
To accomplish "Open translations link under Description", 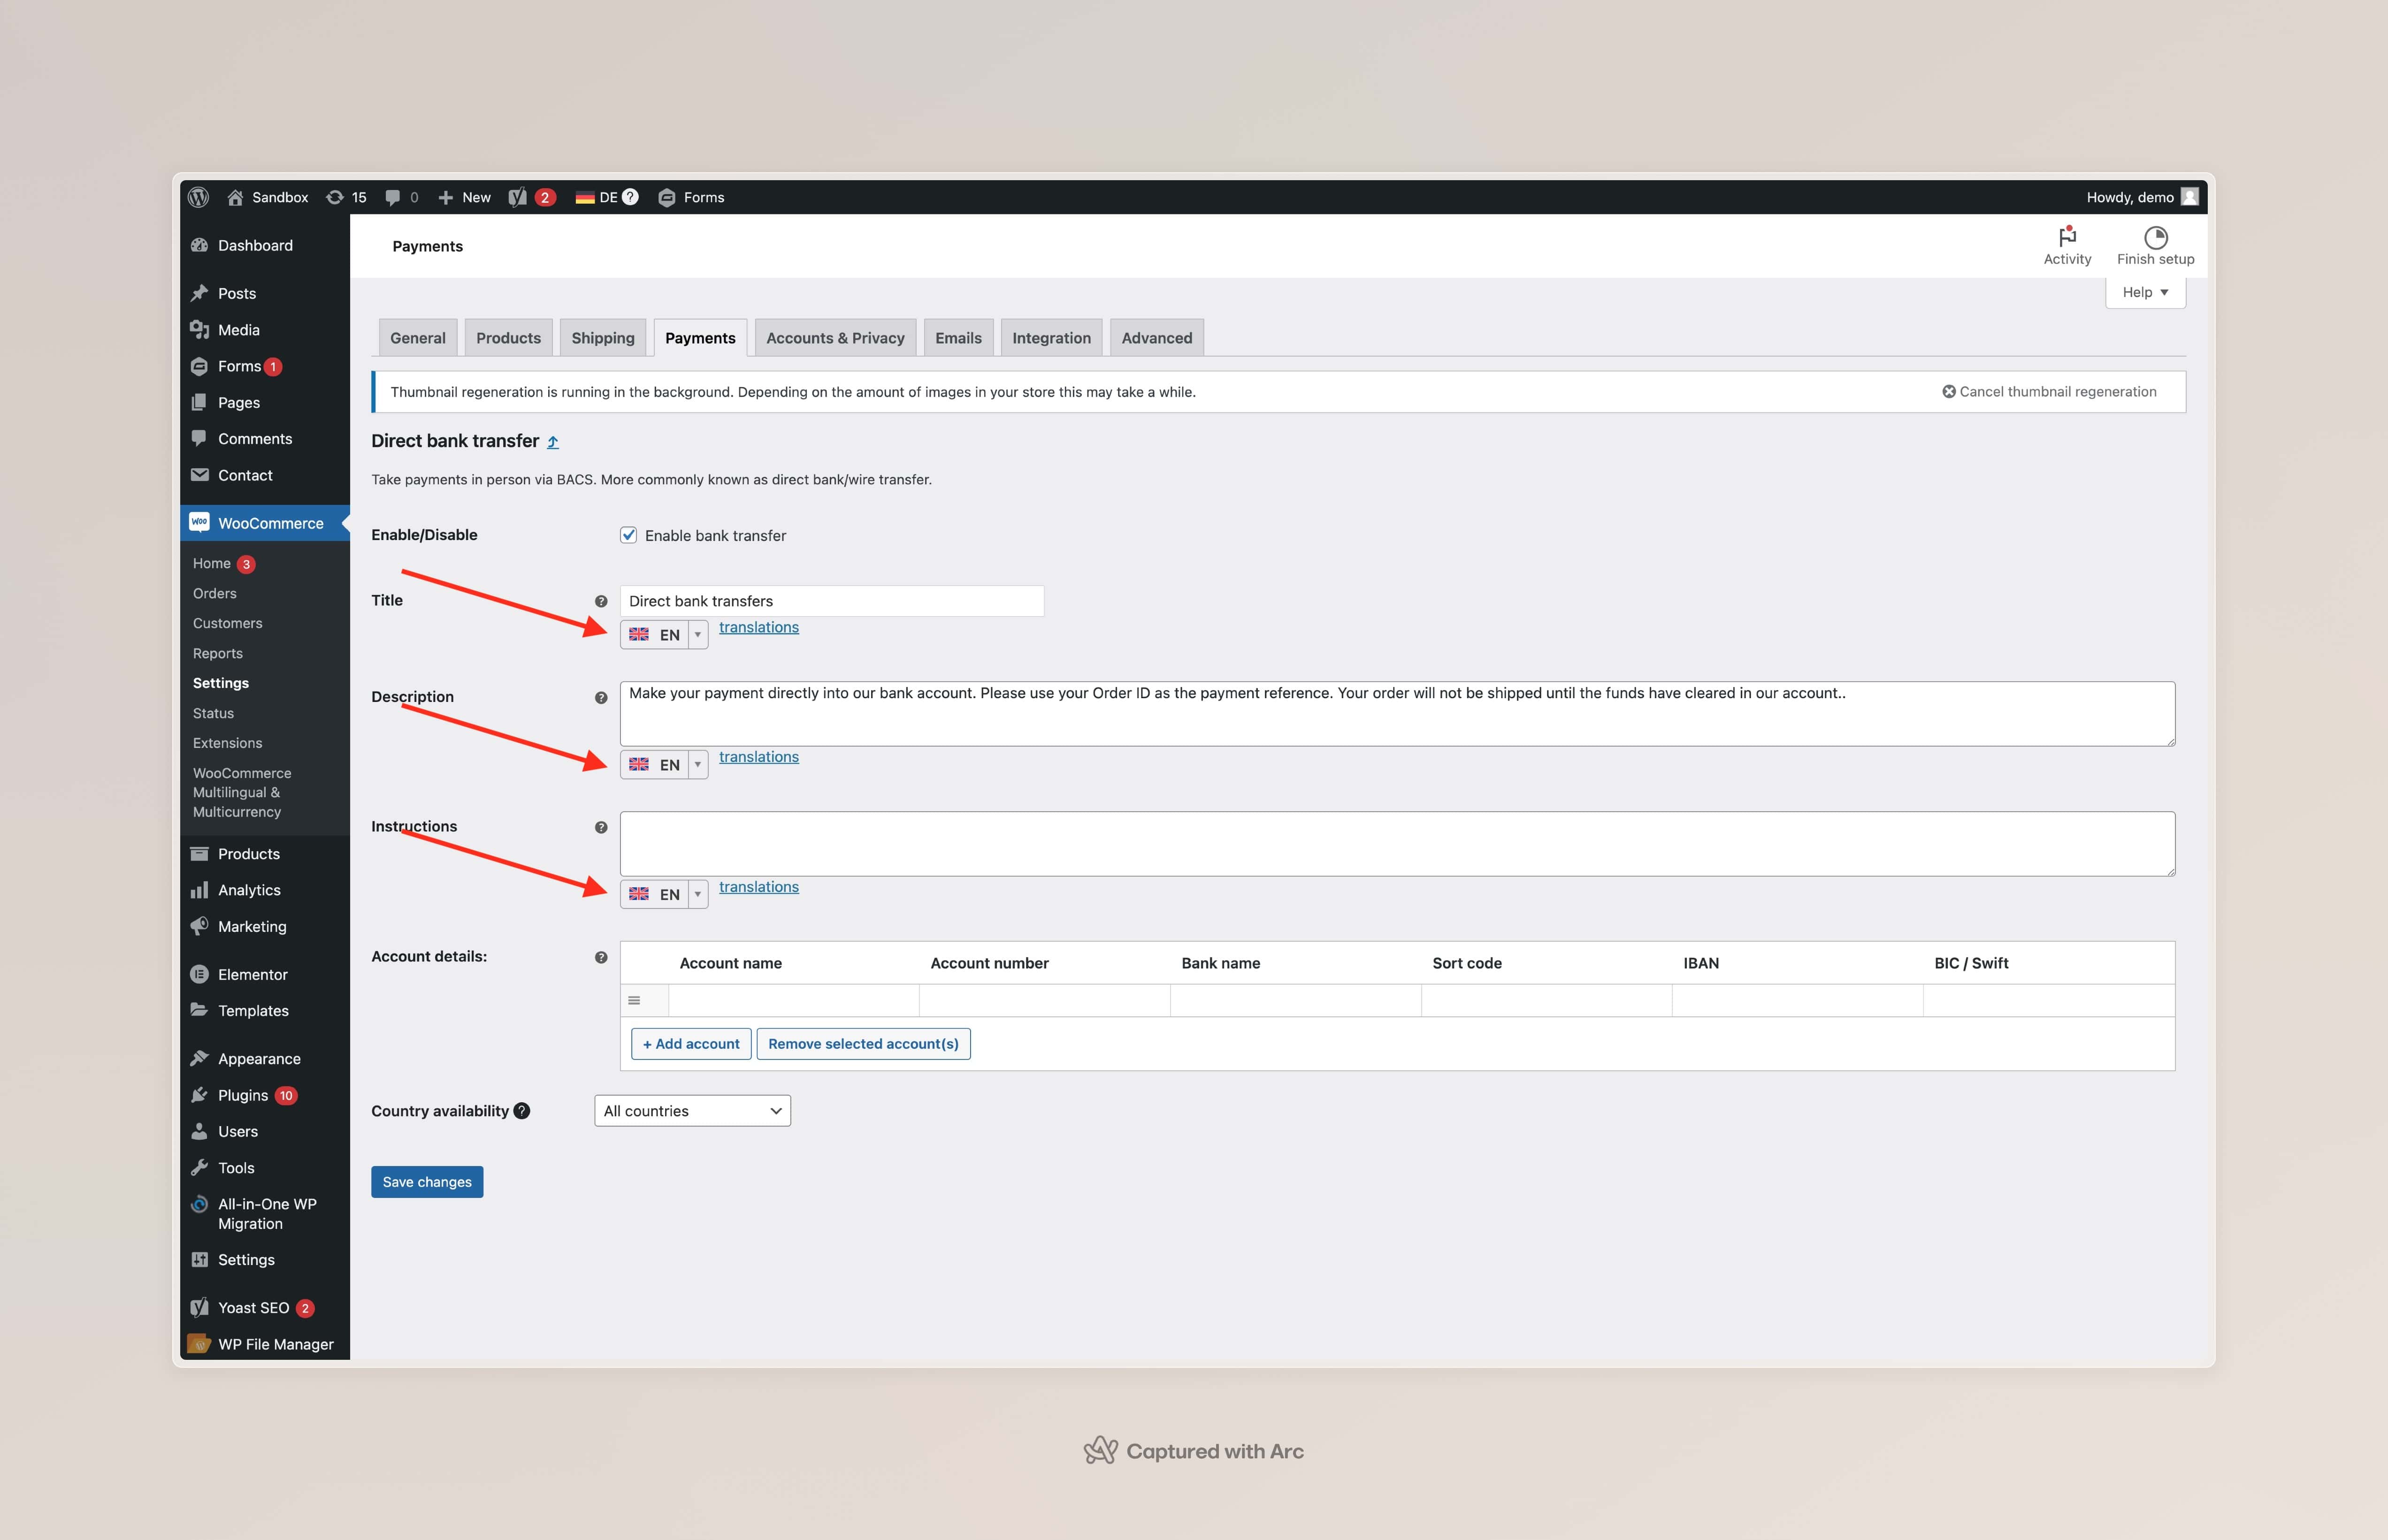I will tap(759, 757).
